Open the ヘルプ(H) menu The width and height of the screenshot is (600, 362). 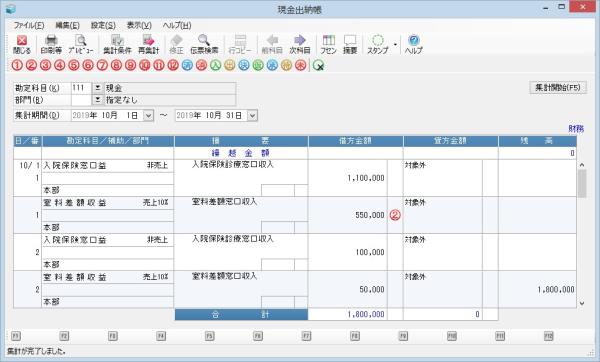(x=177, y=26)
